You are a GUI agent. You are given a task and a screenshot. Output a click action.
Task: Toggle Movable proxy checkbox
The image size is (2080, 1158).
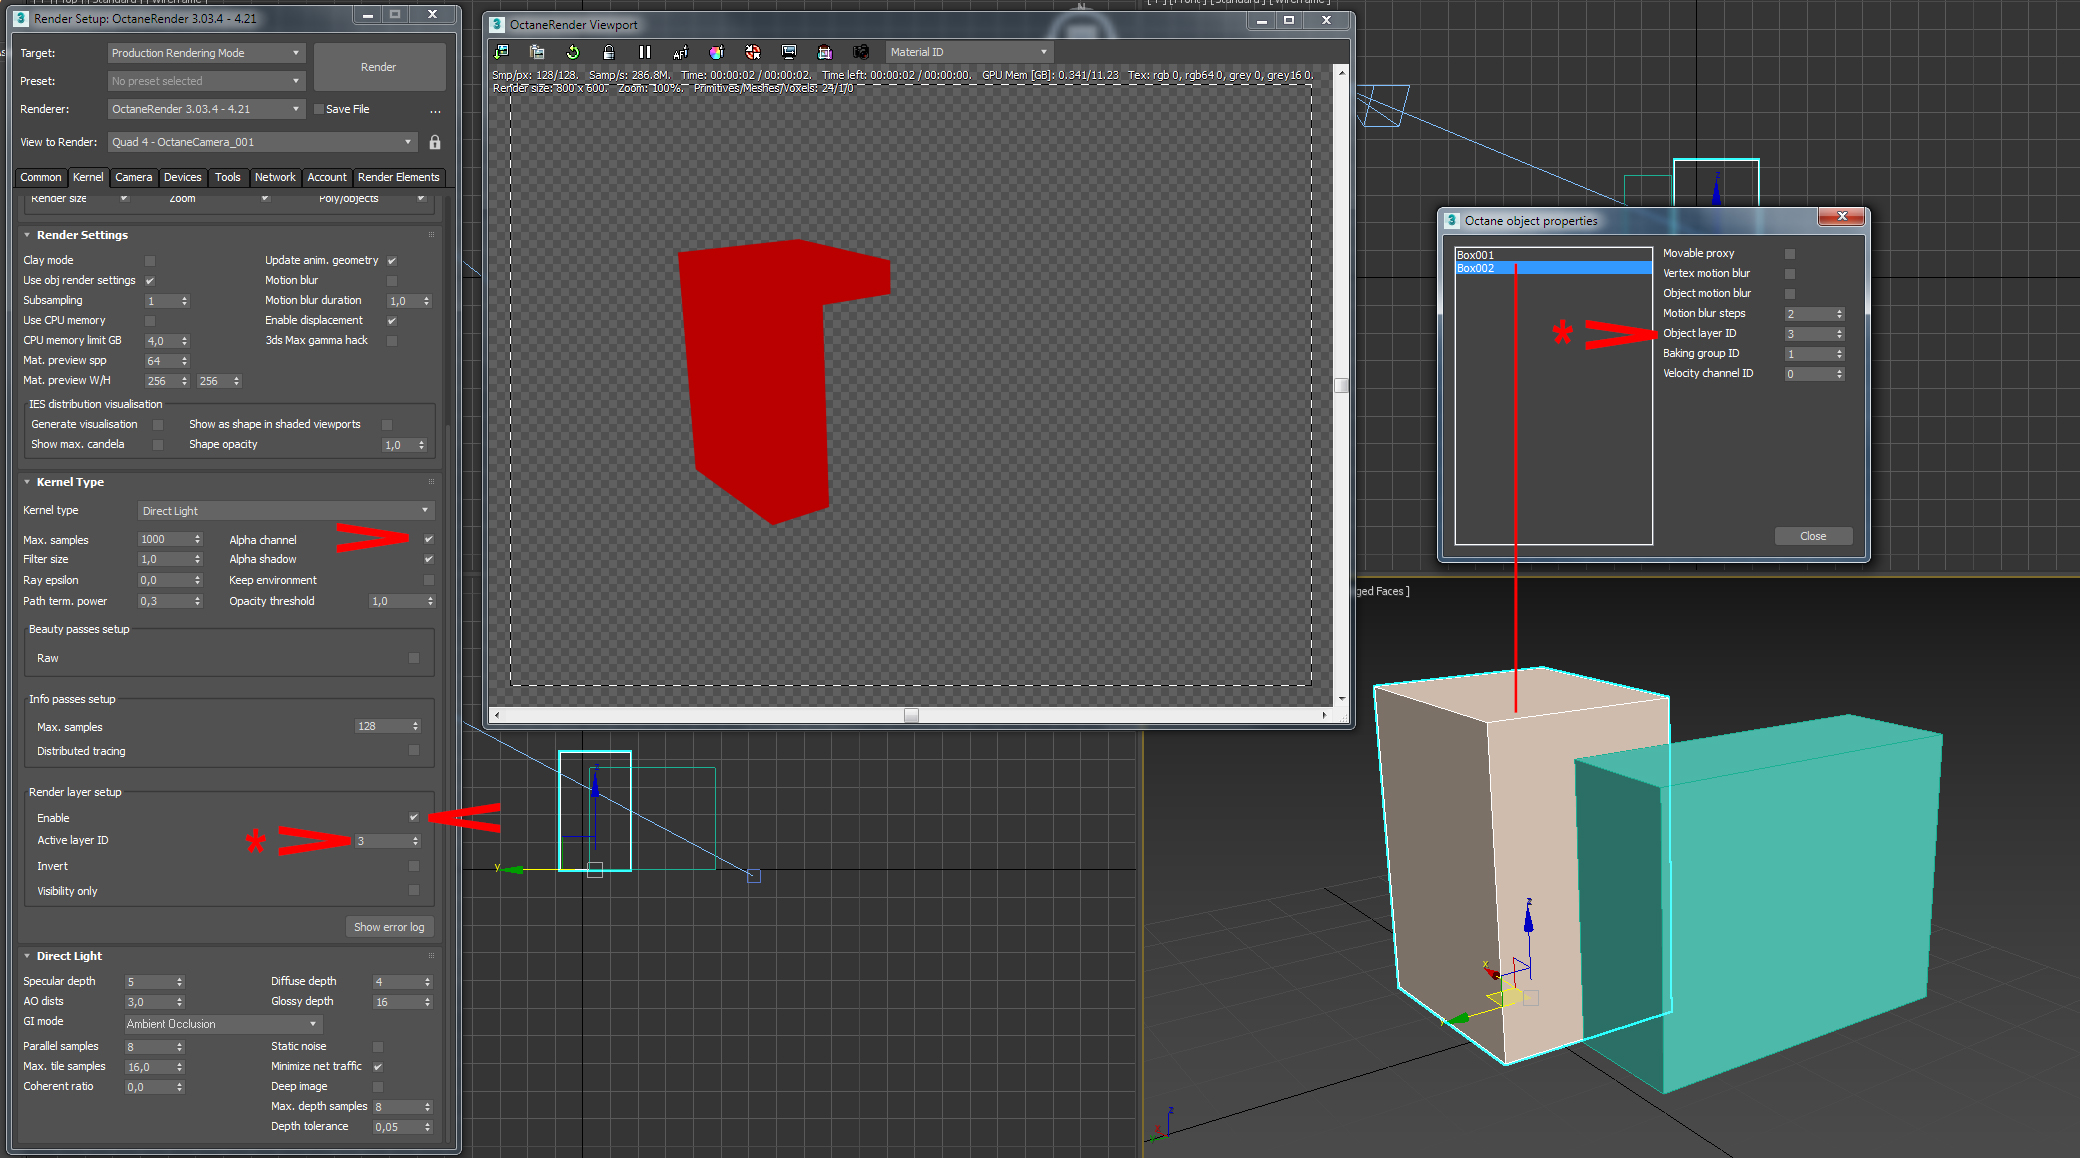(1790, 254)
